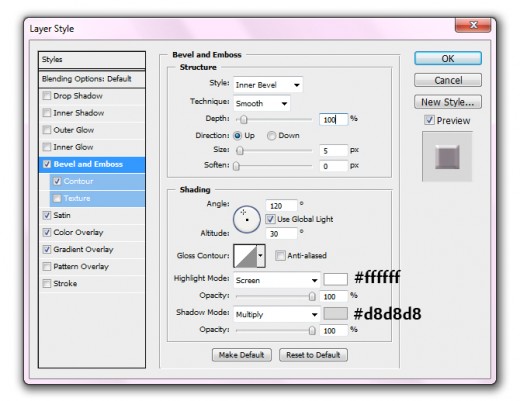
Task: Click the Highlight Opacity slider handle
Action: [312, 296]
